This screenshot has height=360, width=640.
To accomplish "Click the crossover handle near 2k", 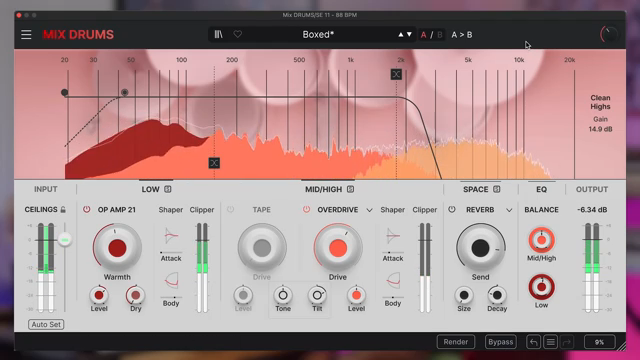I will (x=396, y=74).
